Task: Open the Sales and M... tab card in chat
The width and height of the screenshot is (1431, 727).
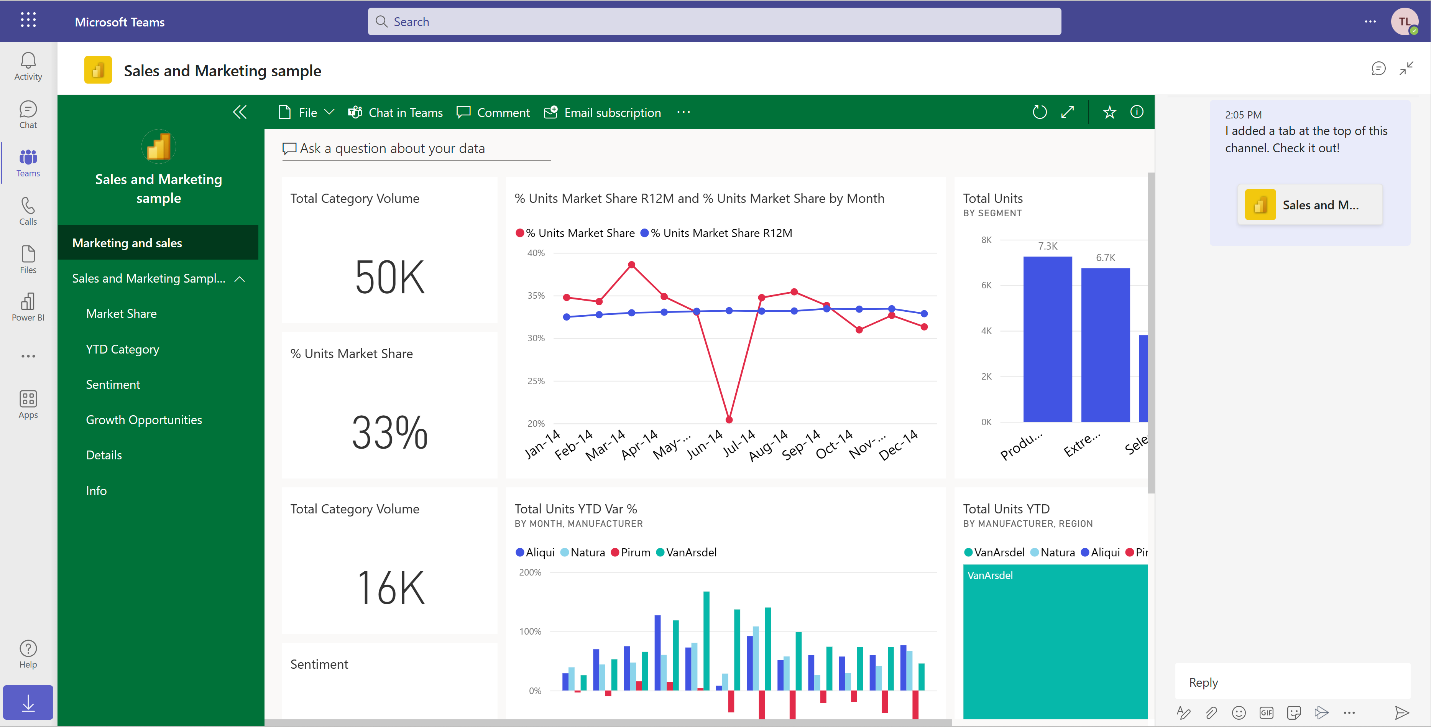Action: click(1310, 205)
